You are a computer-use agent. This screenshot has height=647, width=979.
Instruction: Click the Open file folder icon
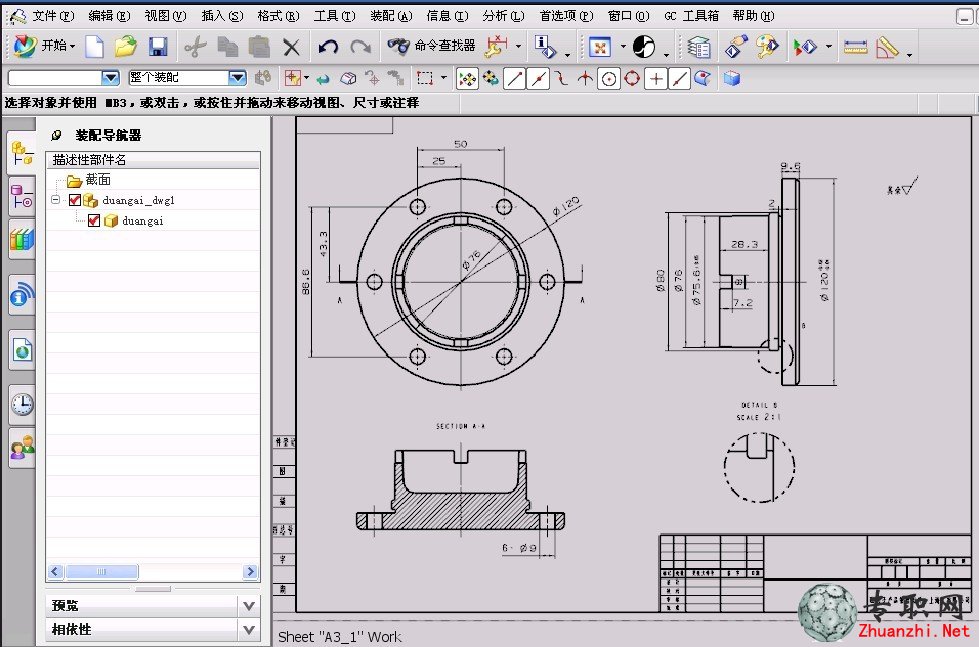pos(125,46)
